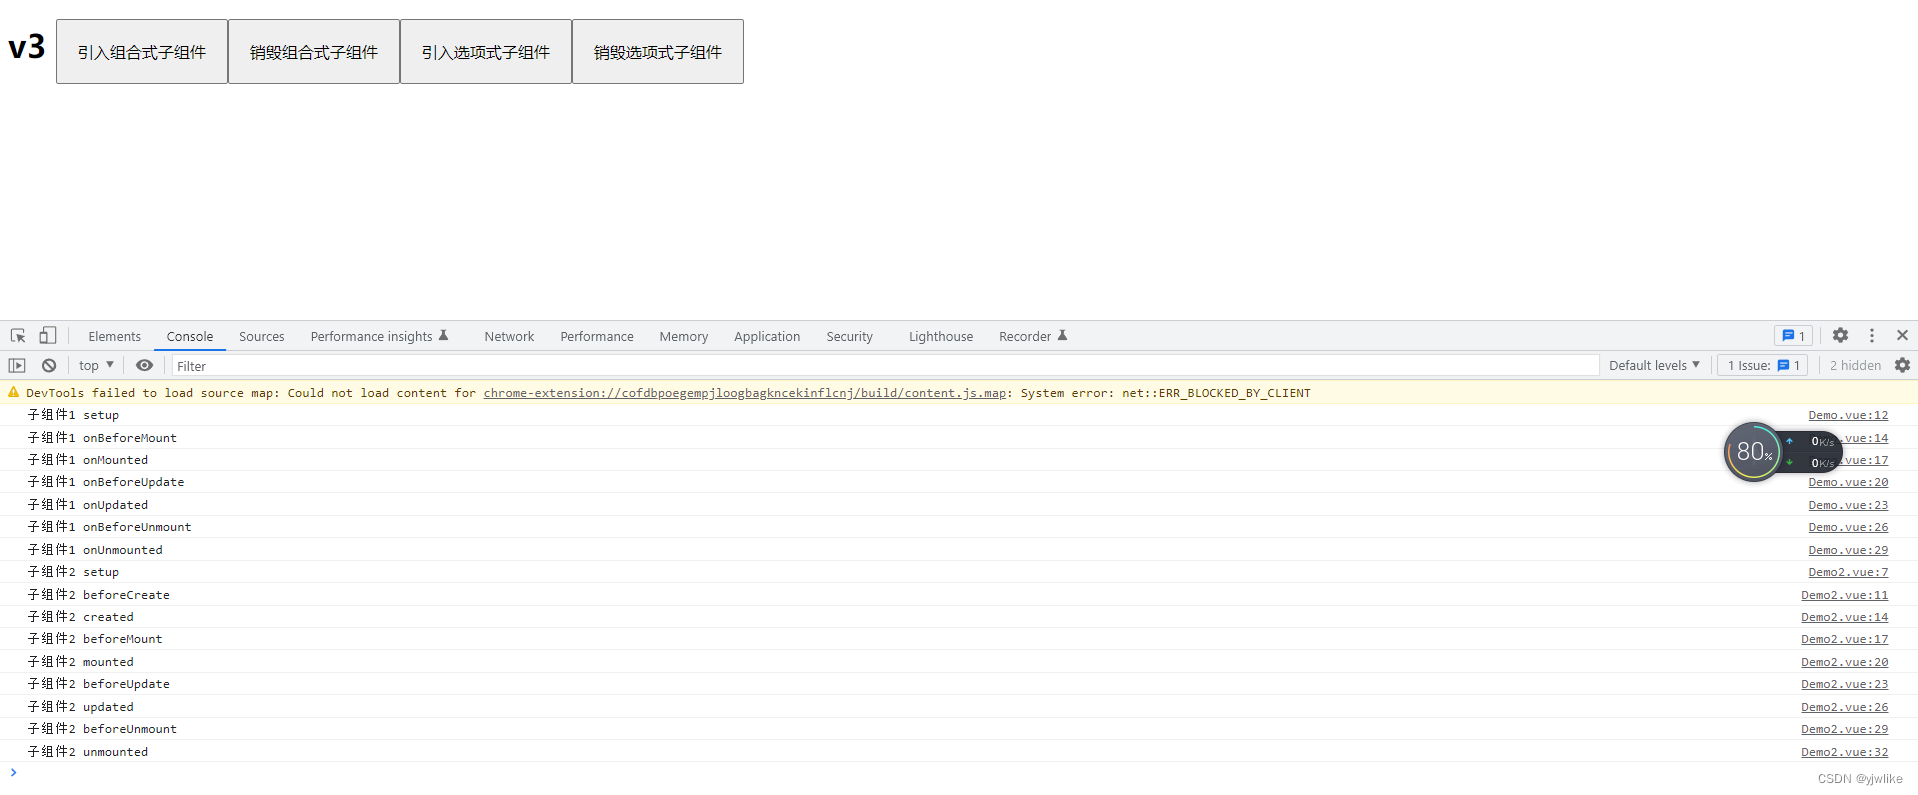The width and height of the screenshot is (1918, 795).
Task: Open source link Demo2.vue:32
Action: [1844, 752]
